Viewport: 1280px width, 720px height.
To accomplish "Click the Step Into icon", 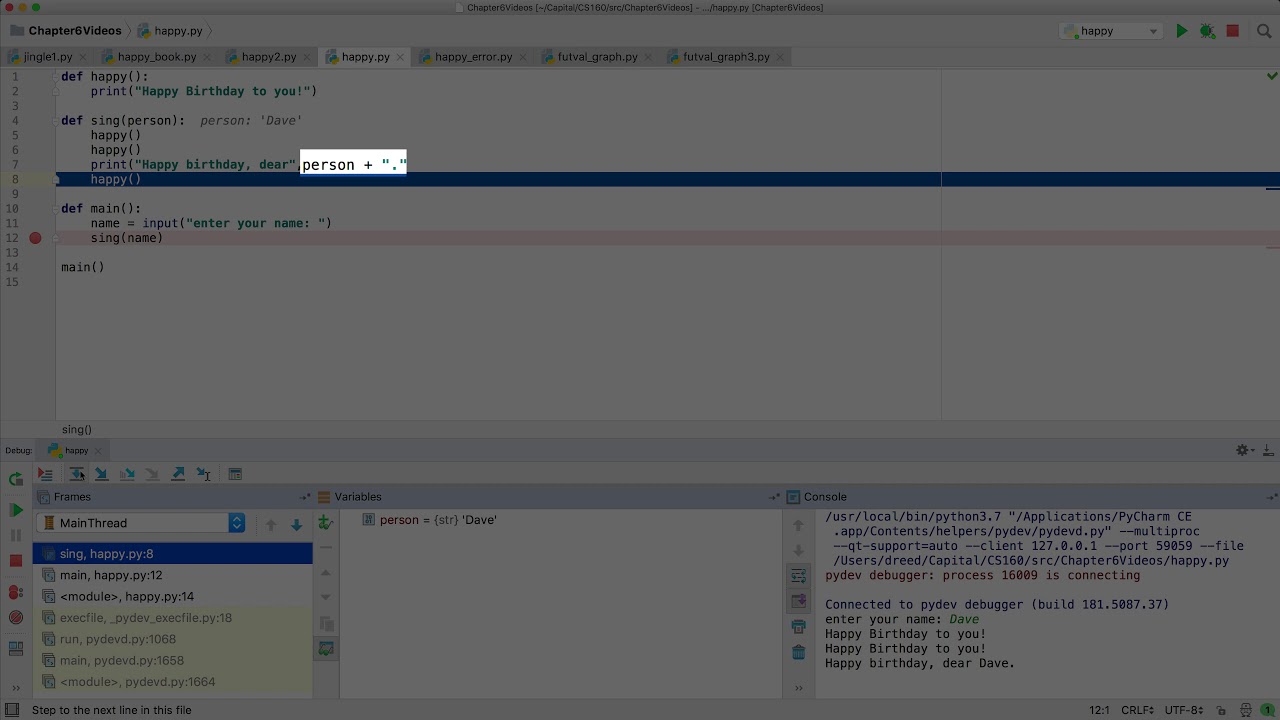I will point(101,474).
